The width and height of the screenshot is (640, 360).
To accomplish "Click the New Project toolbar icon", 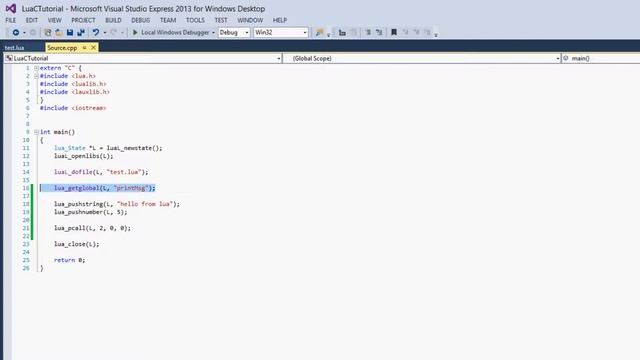I will pyautogui.click(x=47, y=32).
